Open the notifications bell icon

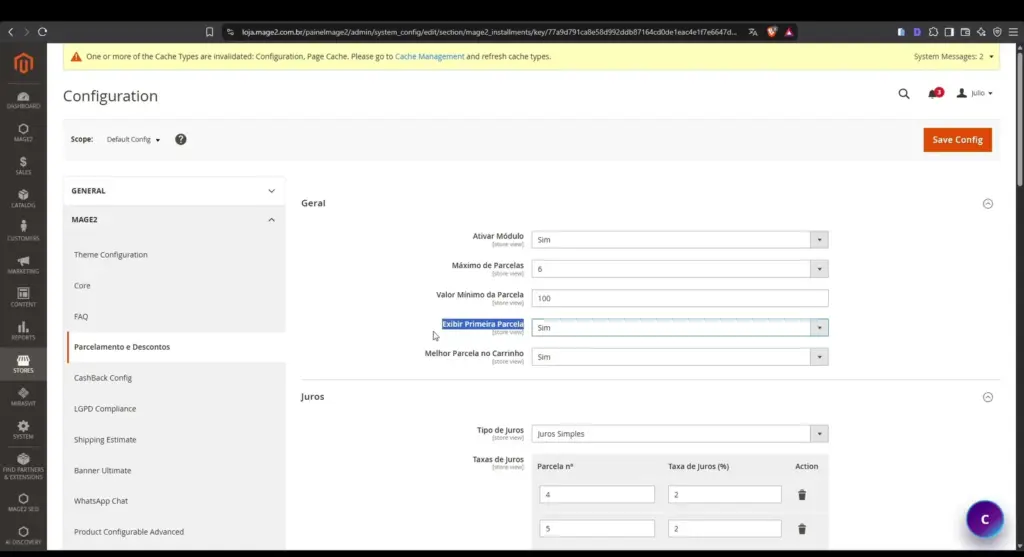tap(934, 93)
